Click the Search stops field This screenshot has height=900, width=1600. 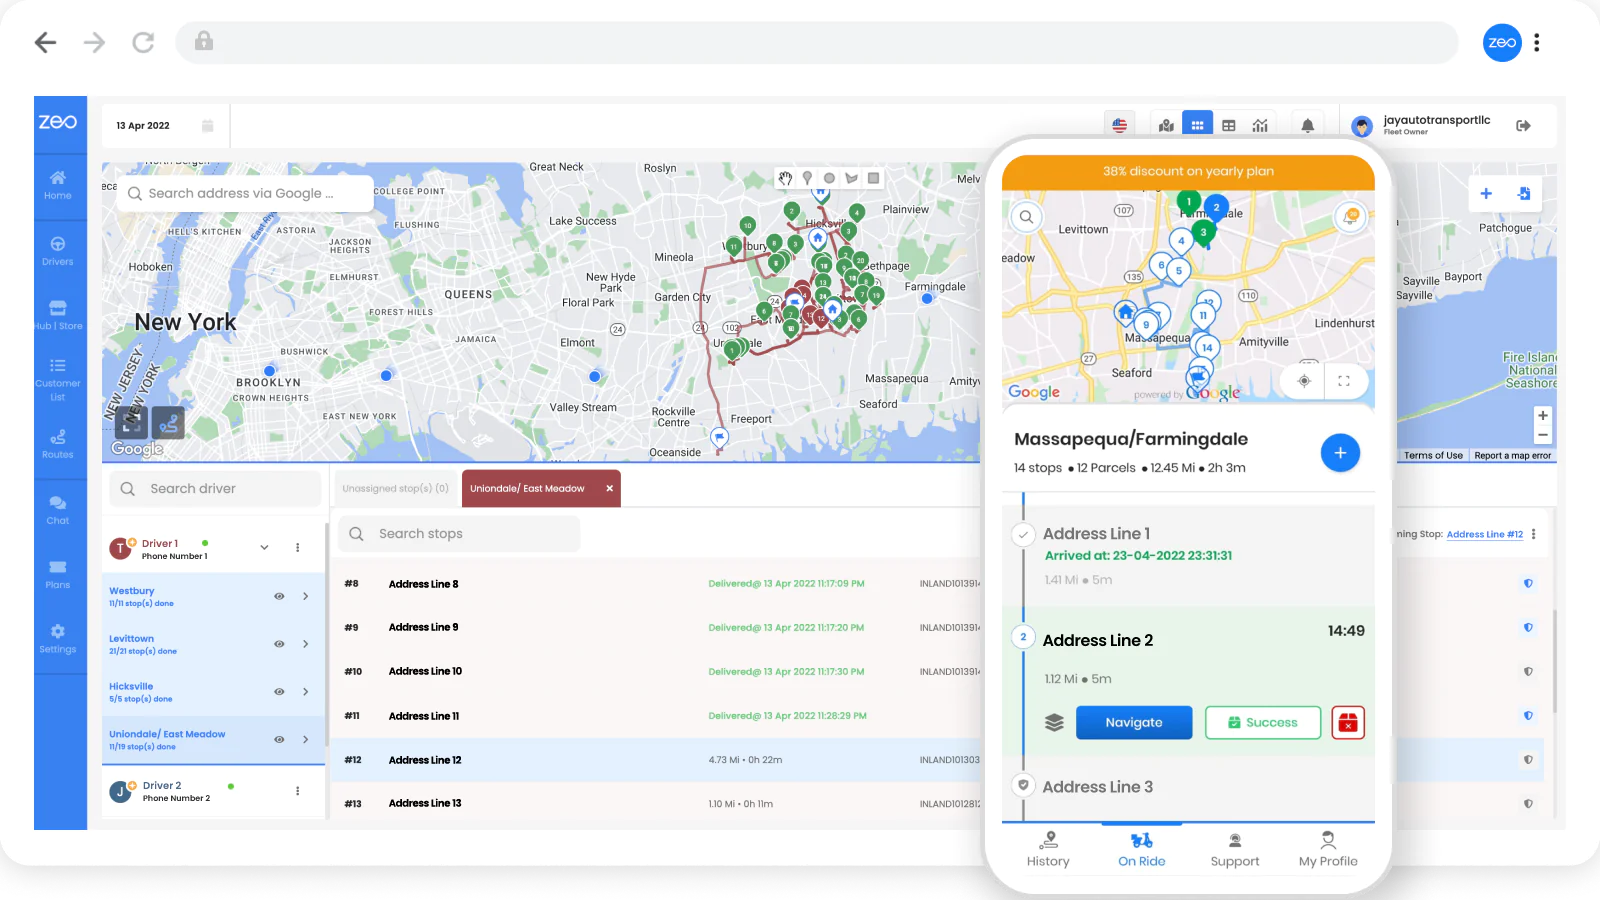(459, 534)
